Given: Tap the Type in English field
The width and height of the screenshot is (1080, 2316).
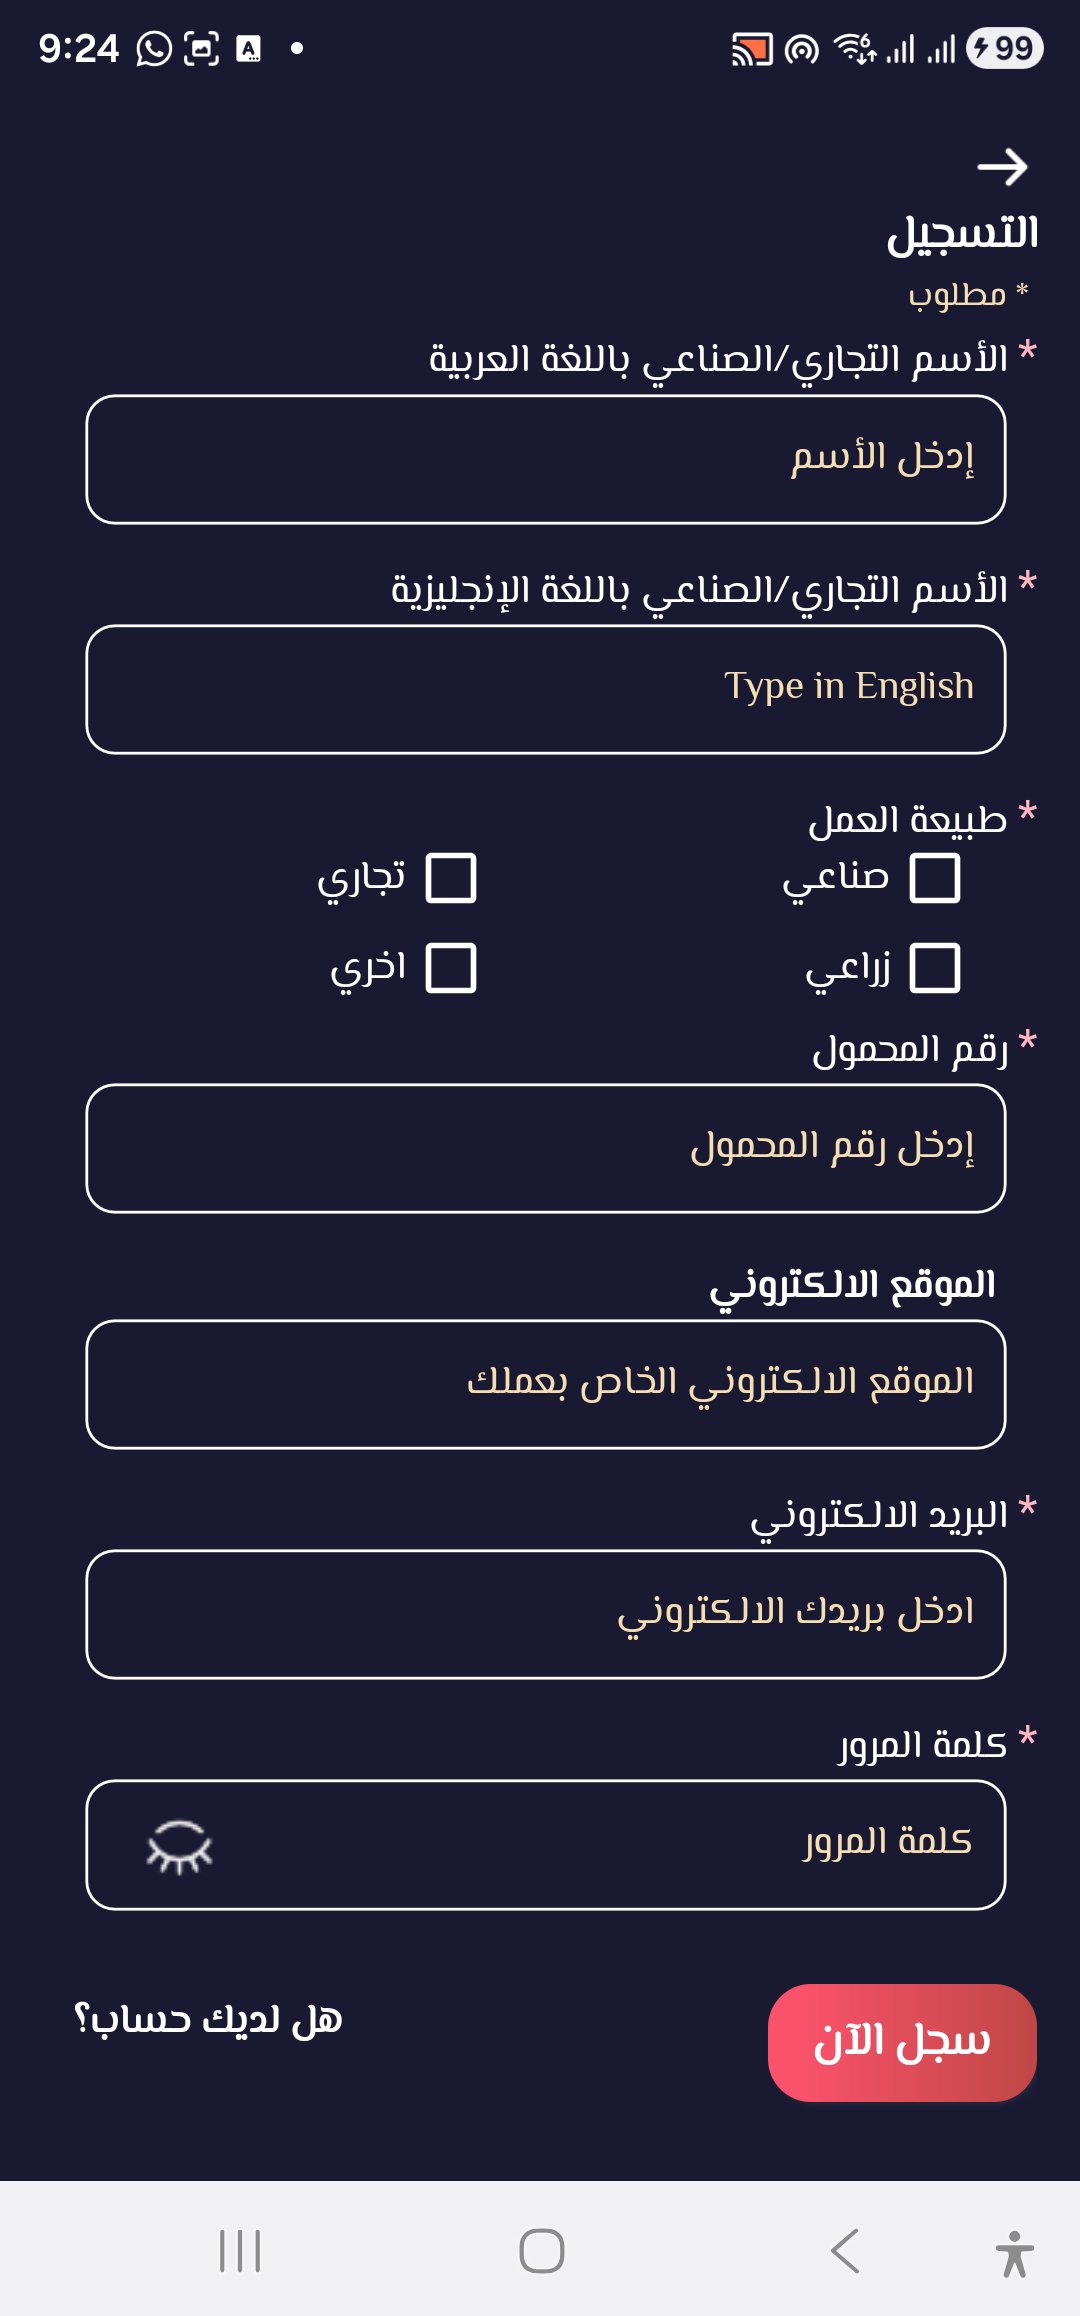Looking at the screenshot, I should click(x=546, y=689).
